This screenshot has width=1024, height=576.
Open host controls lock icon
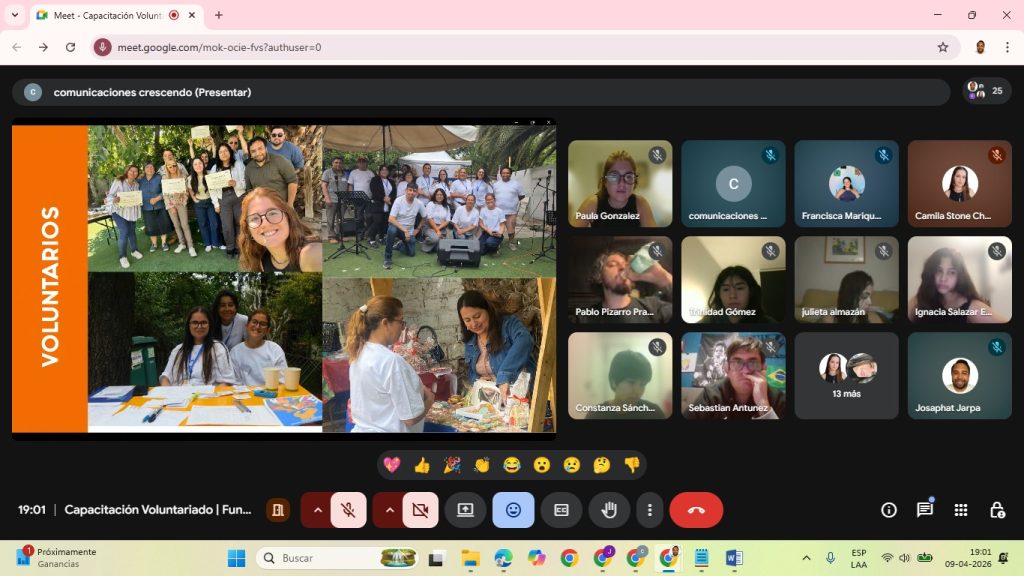tap(997, 510)
